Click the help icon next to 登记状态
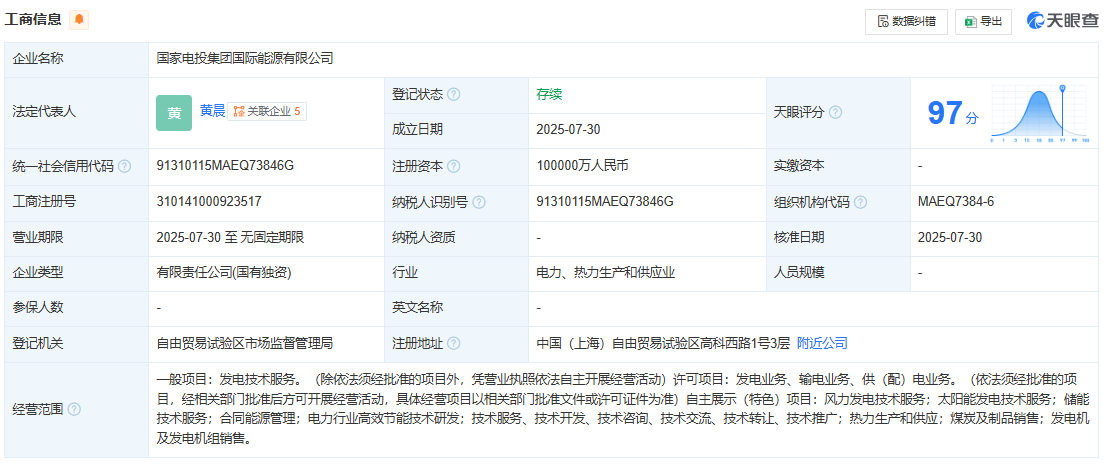The height and width of the screenshot is (471, 1106). click(454, 94)
